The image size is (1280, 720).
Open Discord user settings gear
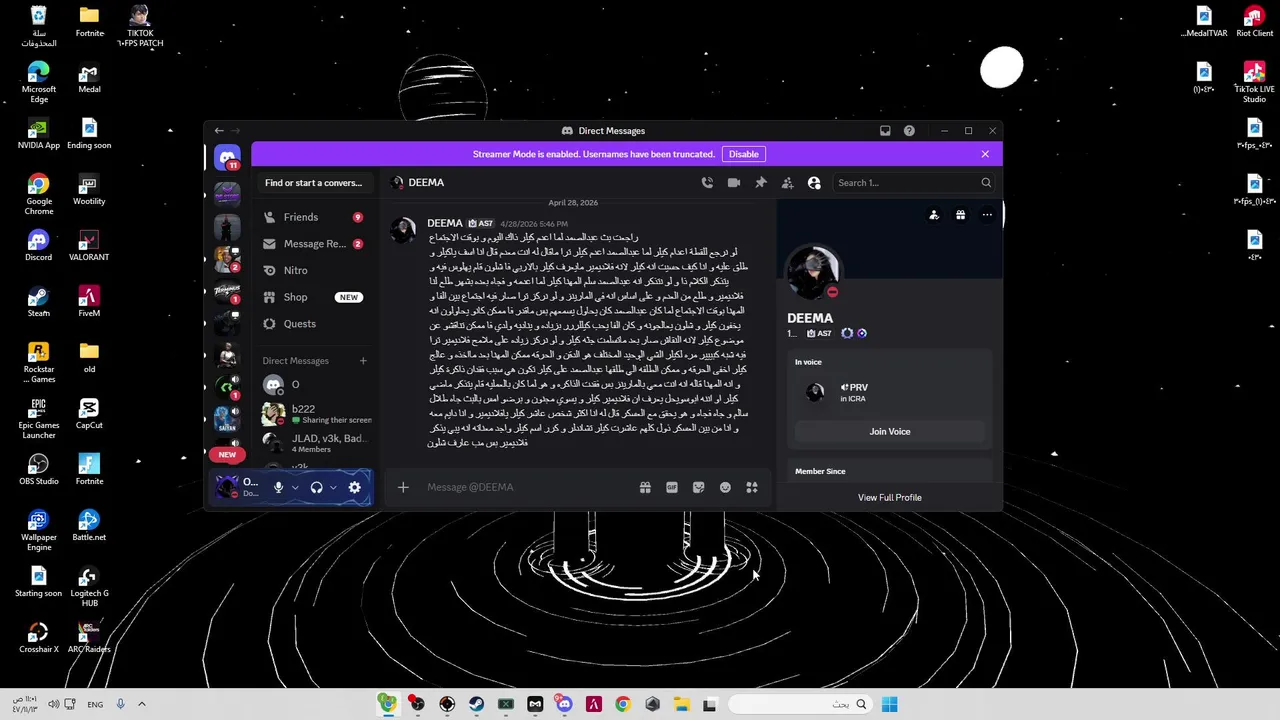point(355,487)
